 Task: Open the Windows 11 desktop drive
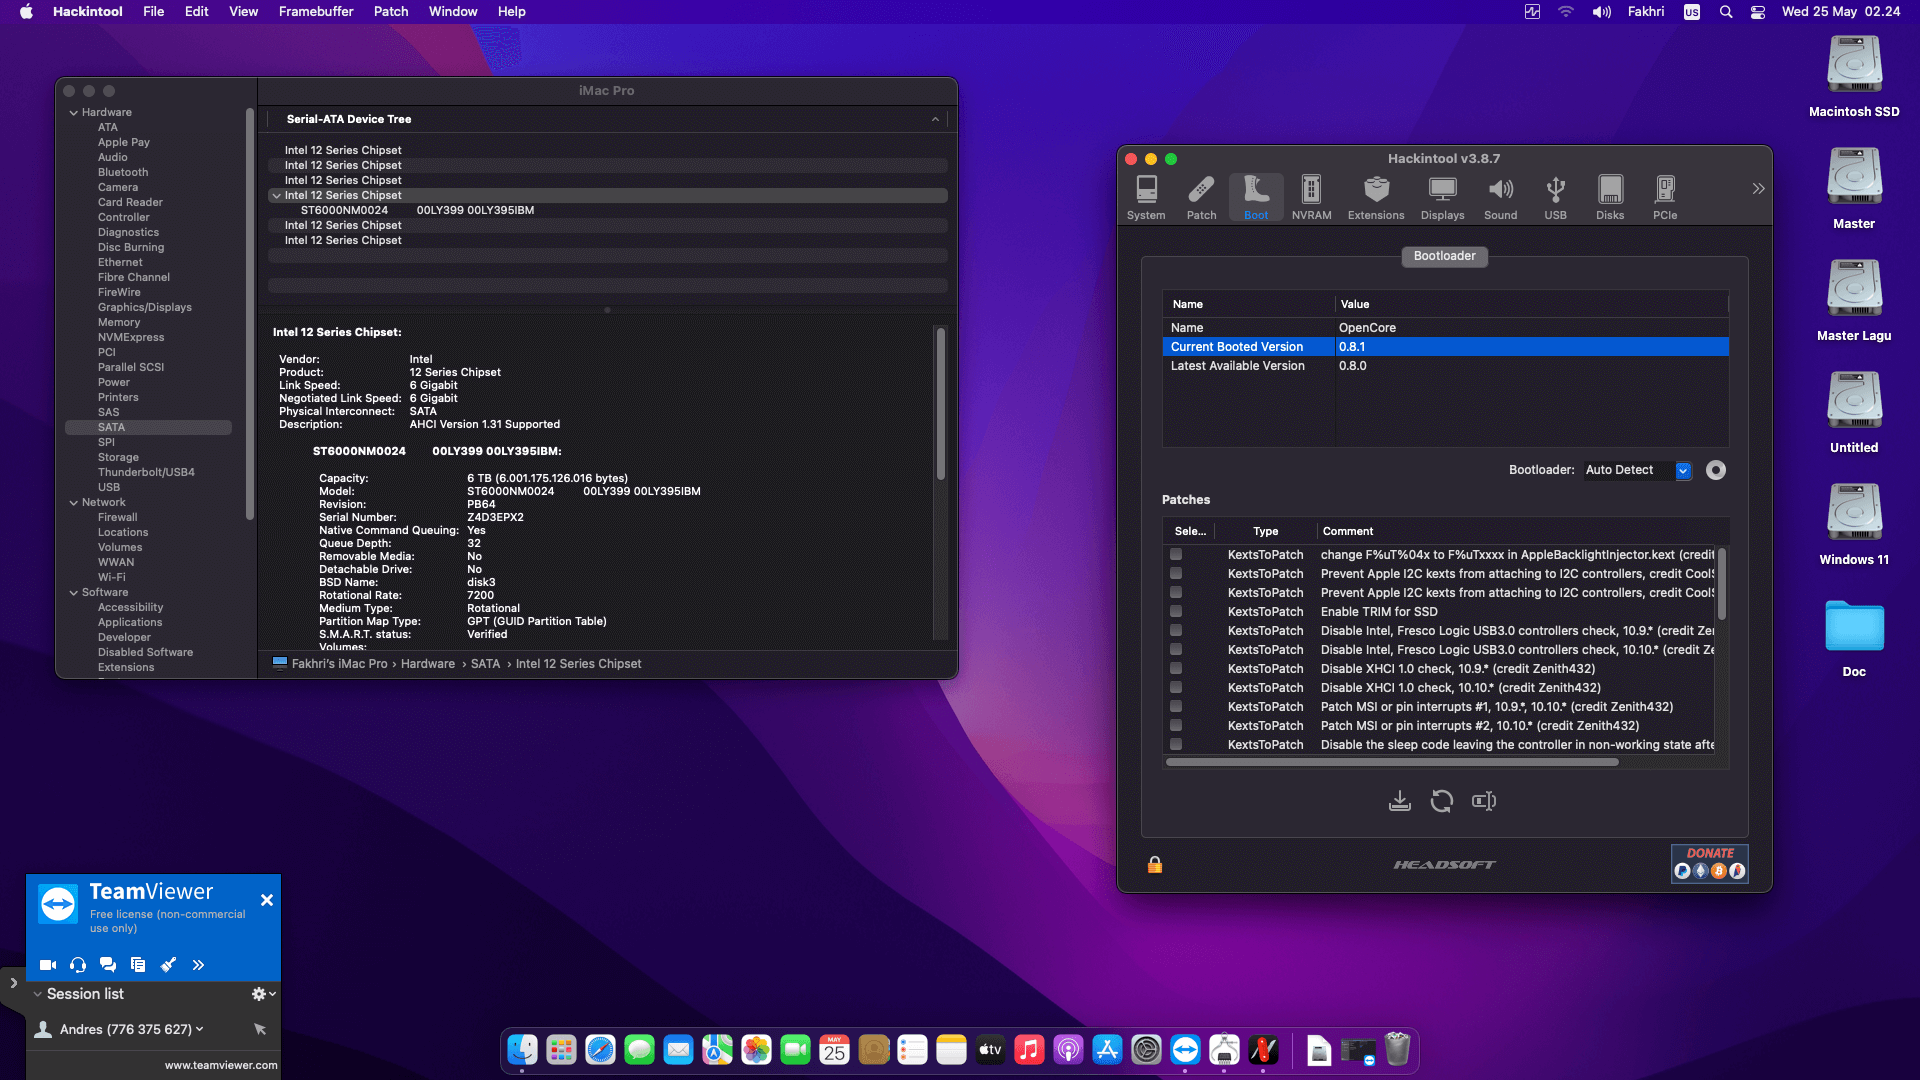1854,526
